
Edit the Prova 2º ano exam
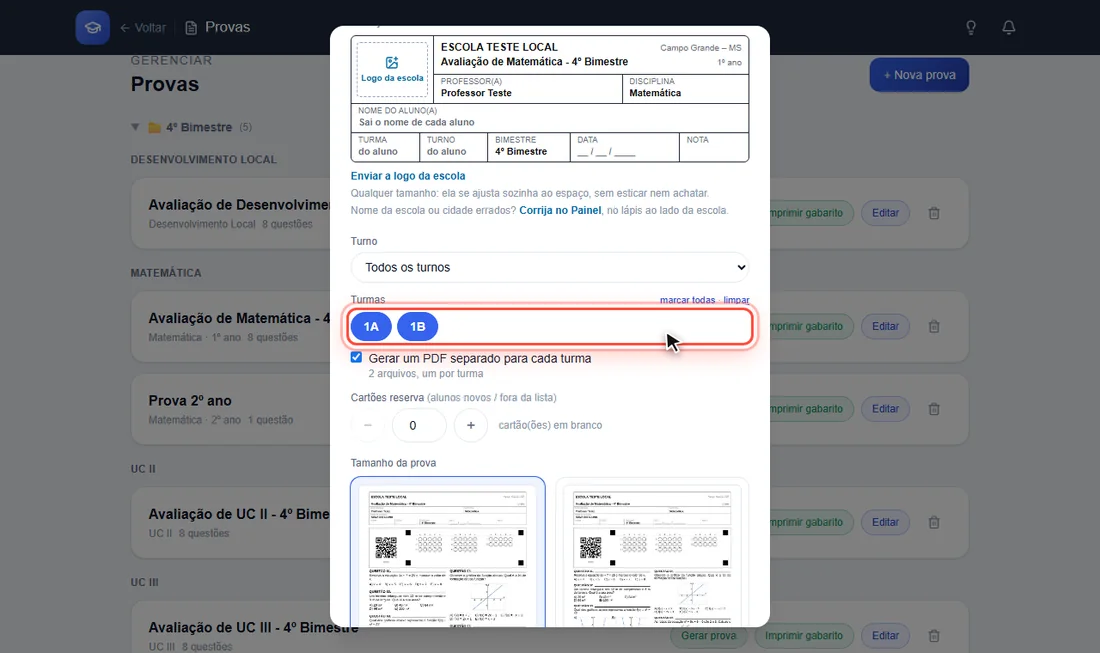click(885, 409)
